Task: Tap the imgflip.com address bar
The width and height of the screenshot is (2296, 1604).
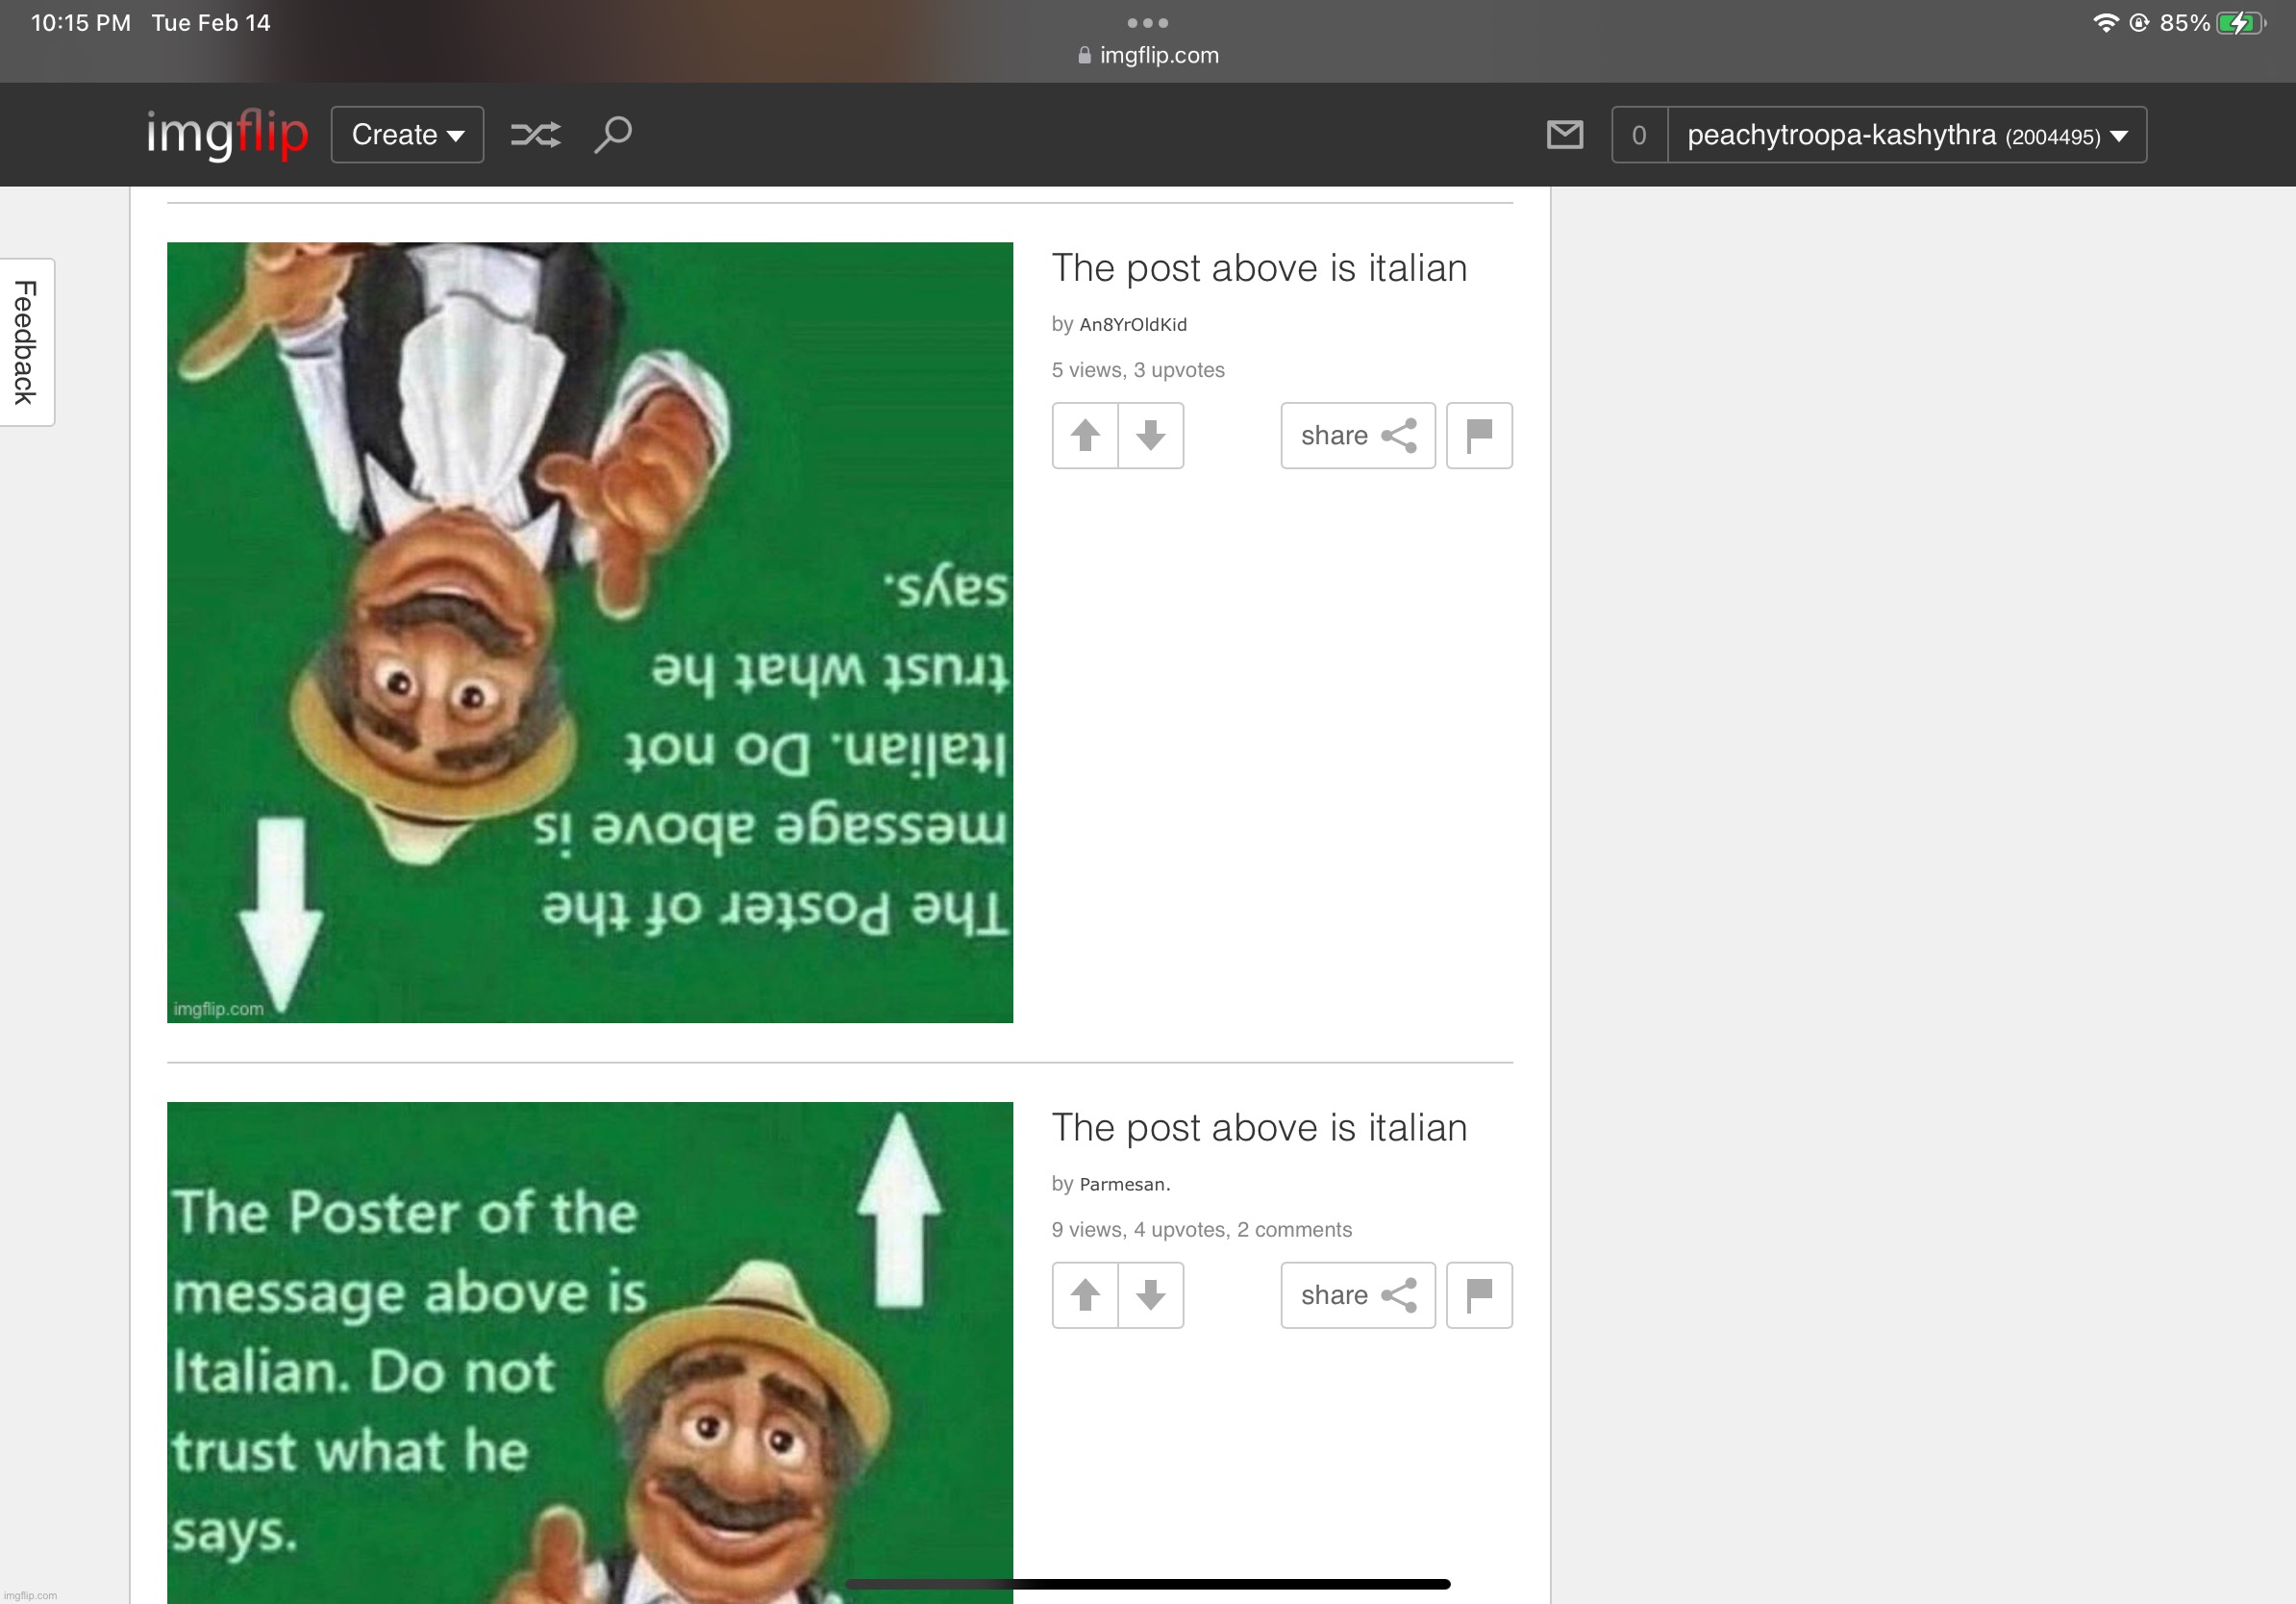Action: coord(1148,55)
